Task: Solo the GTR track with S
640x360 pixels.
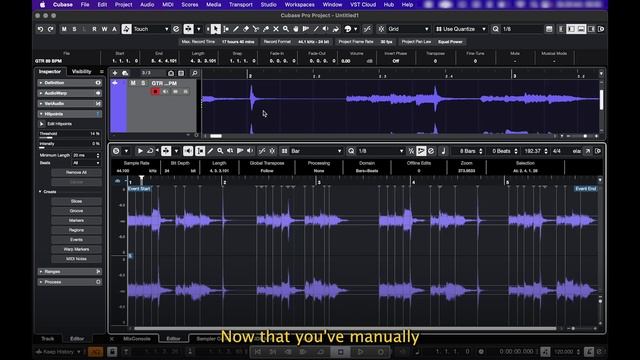Action: point(143,83)
